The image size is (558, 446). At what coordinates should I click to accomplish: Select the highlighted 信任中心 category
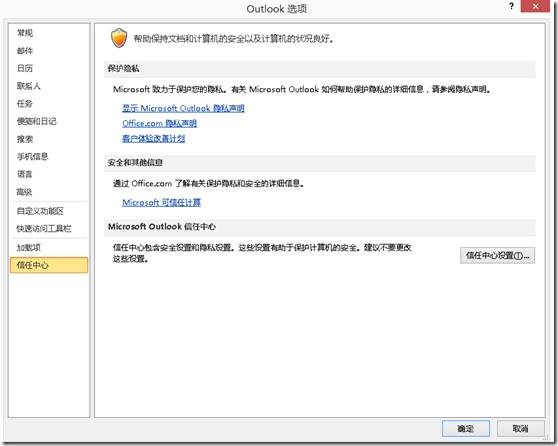tap(49, 265)
